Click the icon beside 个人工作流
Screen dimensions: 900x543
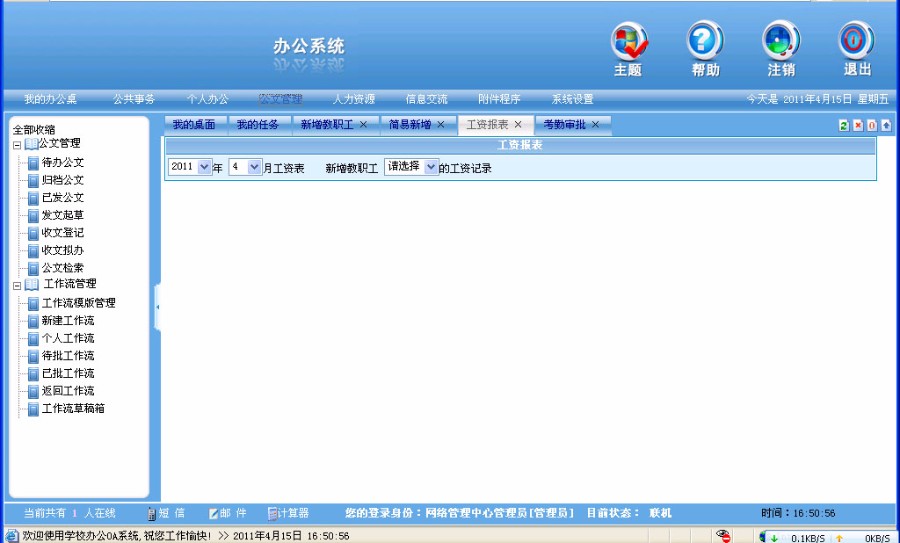[33, 339]
